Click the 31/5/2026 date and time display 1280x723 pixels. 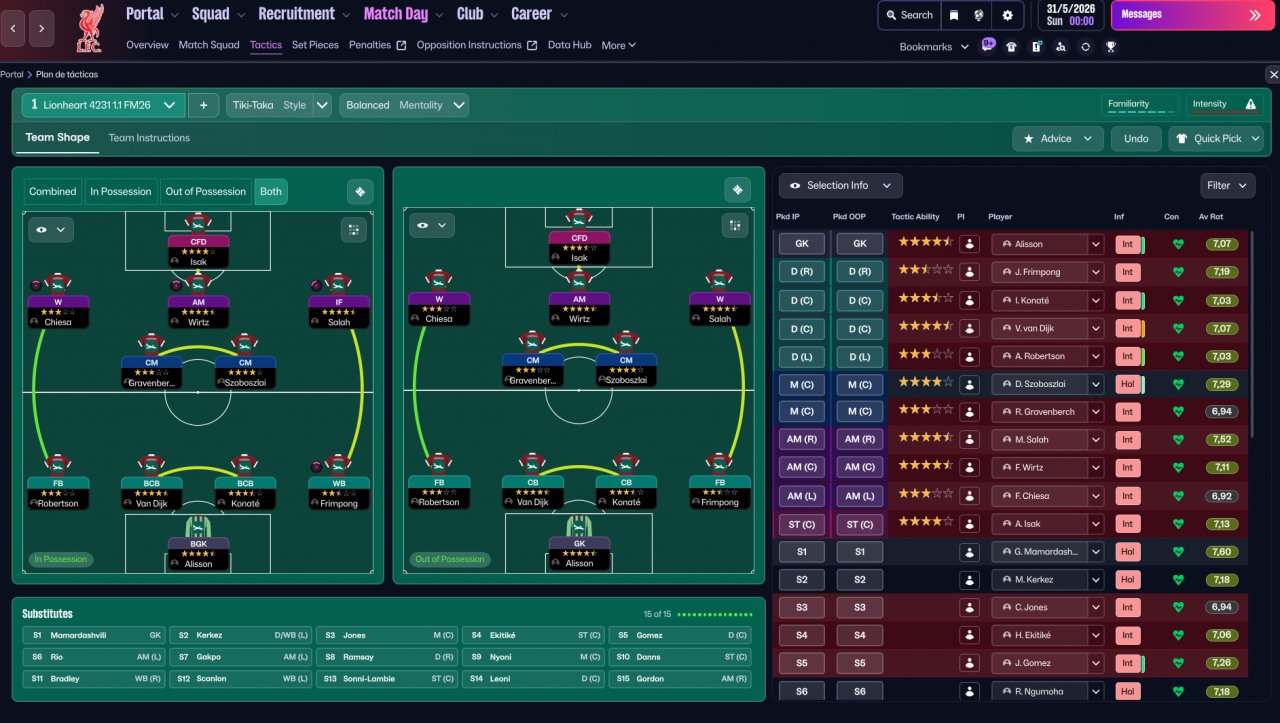tap(1070, 15)
